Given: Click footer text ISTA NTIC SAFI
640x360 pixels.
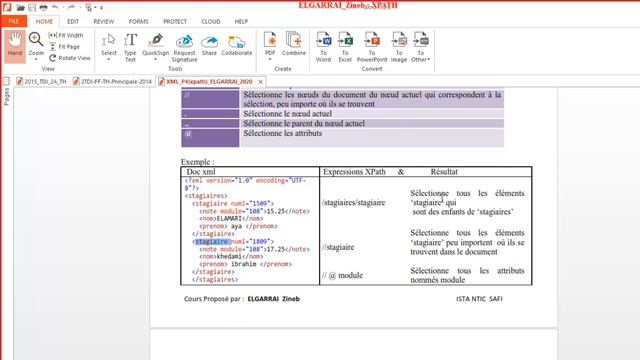Looking at the screenshot, I should pyautogui.click(x=479, y=299).
